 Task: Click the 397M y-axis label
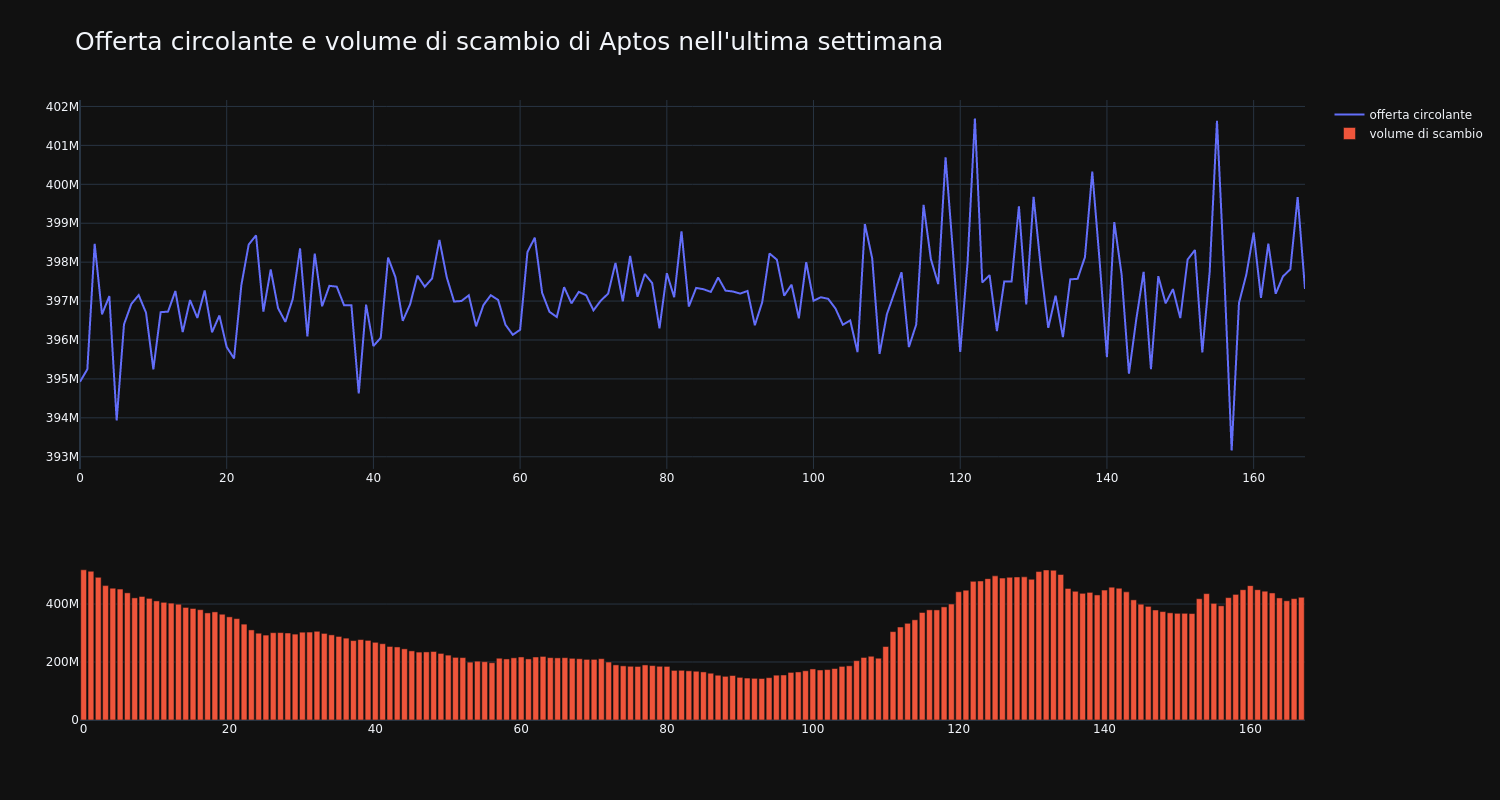tap(62, 301)
